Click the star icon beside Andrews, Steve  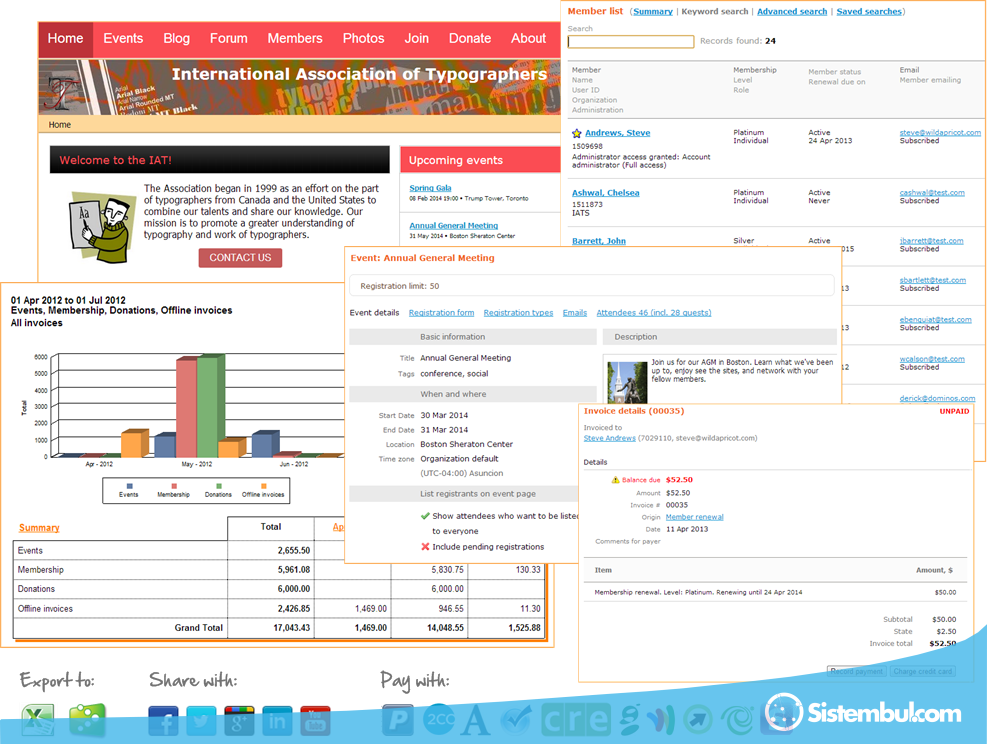(577, 133)
